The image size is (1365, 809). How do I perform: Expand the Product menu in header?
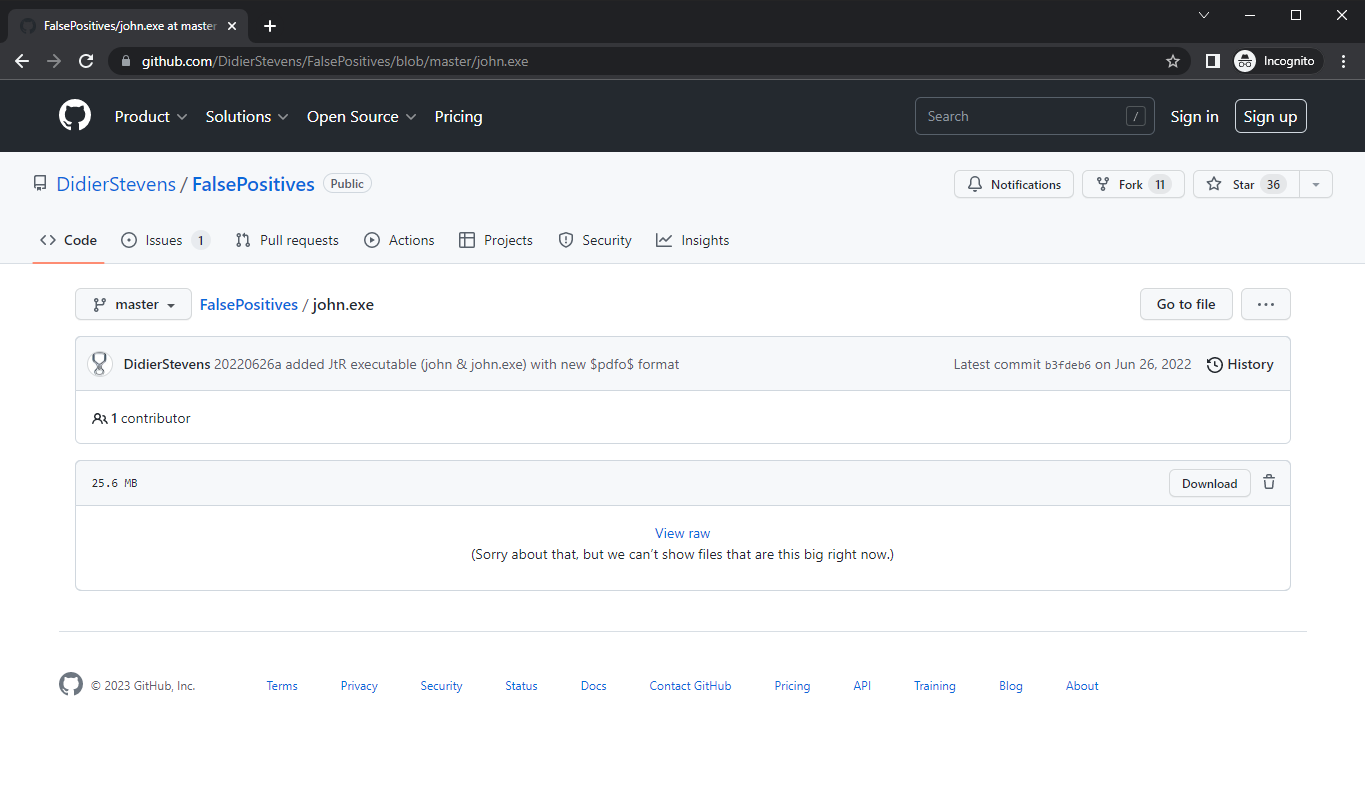coord(151,117)
